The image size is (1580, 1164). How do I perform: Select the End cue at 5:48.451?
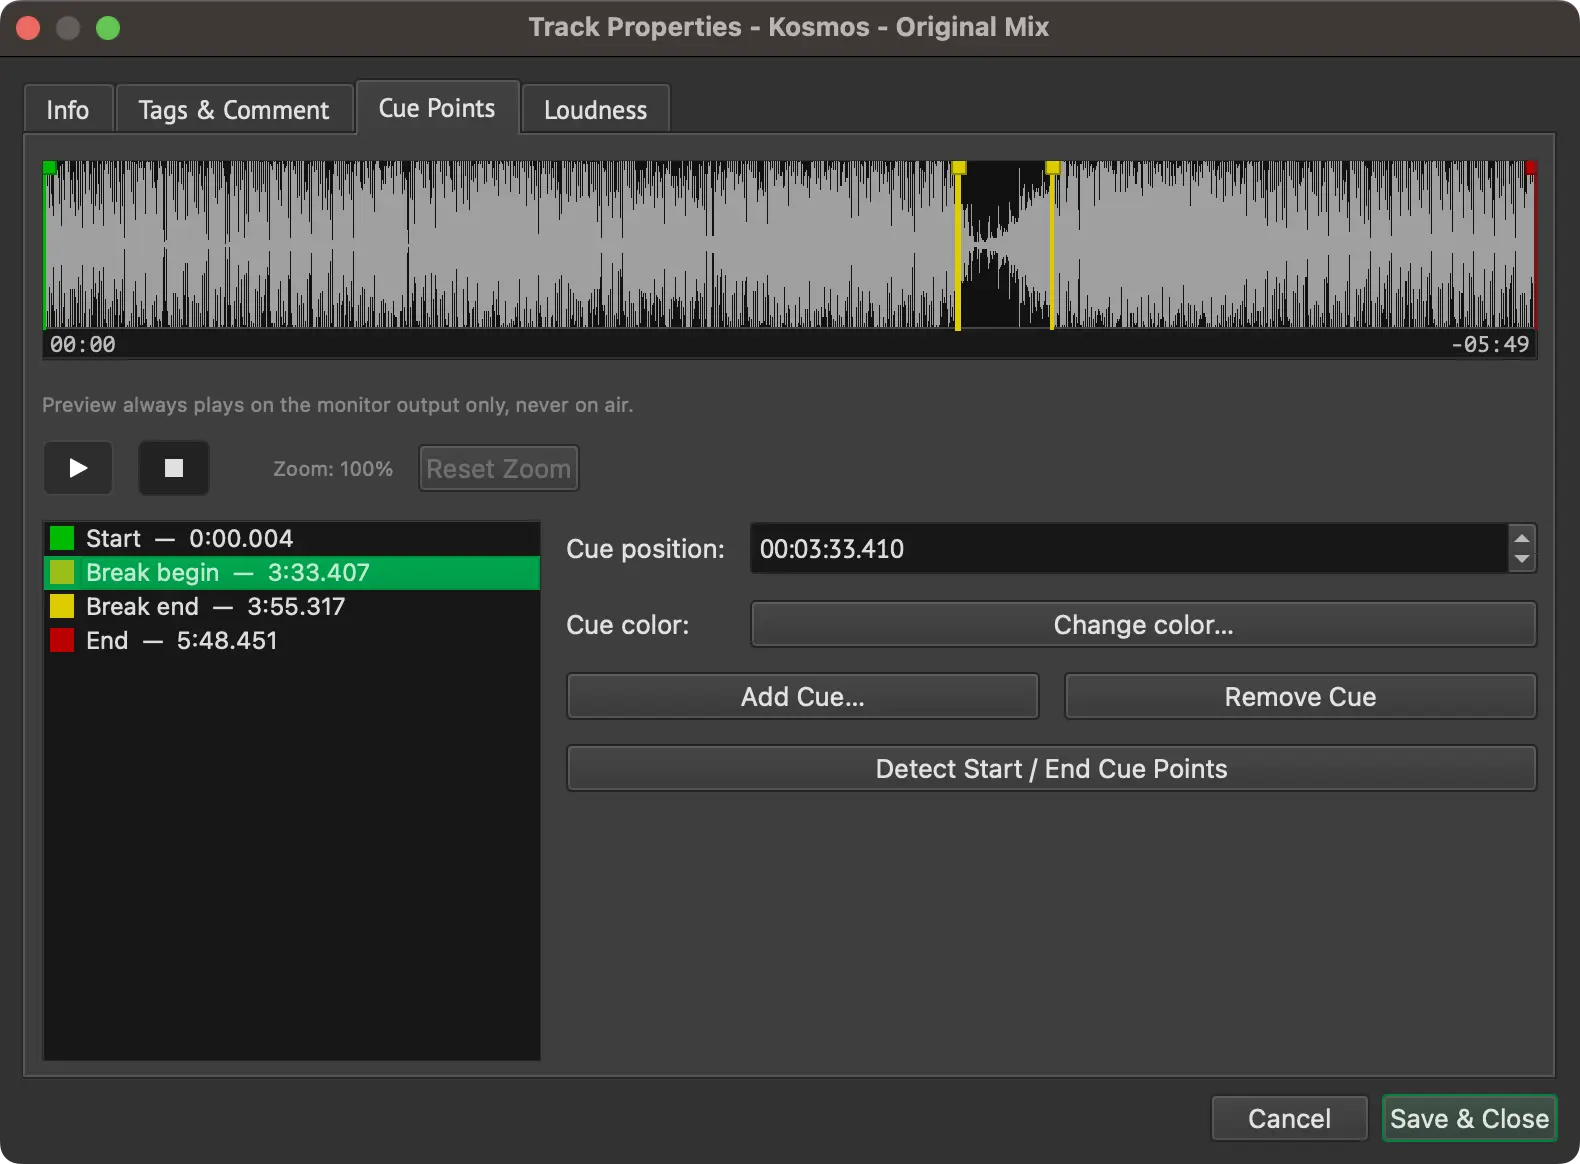[292, 640]
